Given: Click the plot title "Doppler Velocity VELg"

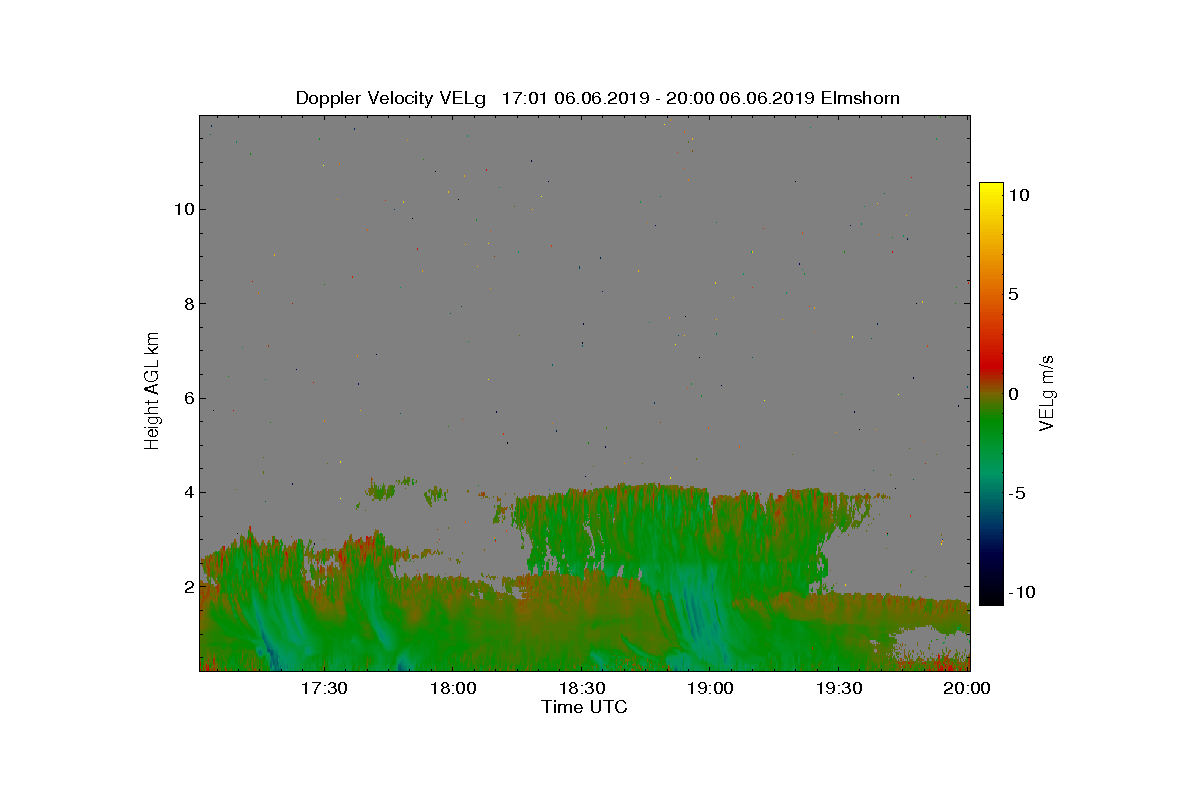Looking at the screenshot, I should click(x=390, y=98).
